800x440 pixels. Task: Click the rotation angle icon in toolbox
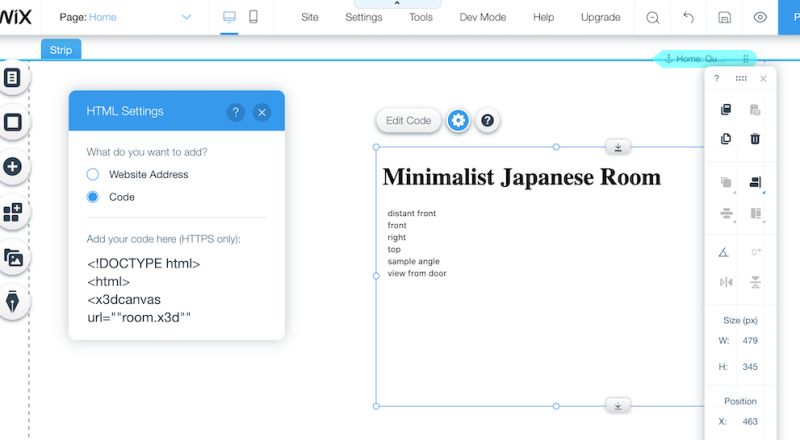724,252
